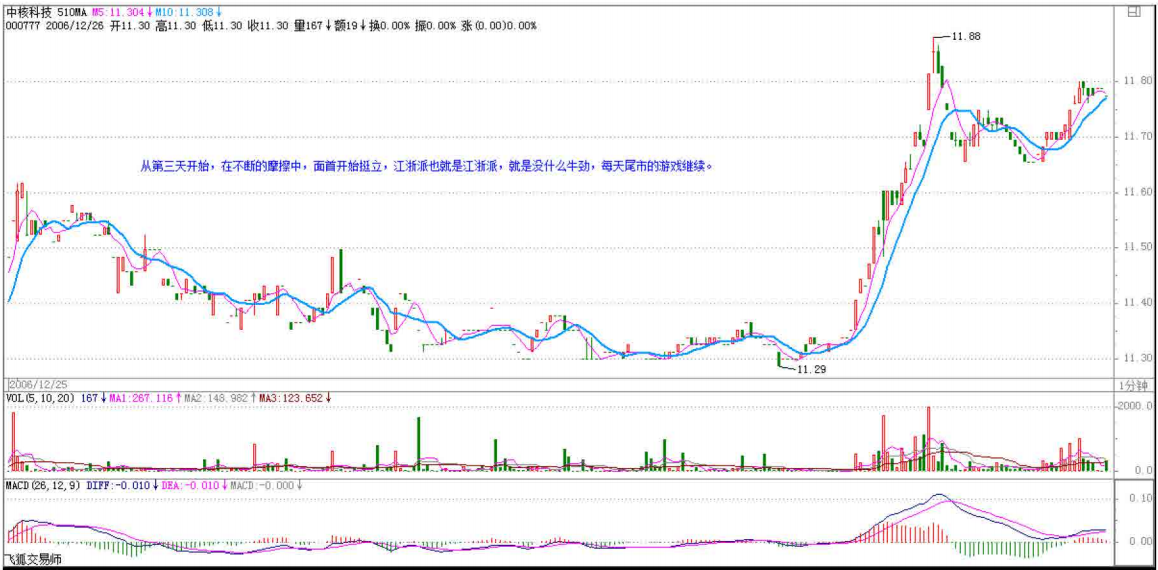Screen dimensions: 1158x570
Task: Click the 飞狐交易师 label at bottom-left
Action: [33, 560]
